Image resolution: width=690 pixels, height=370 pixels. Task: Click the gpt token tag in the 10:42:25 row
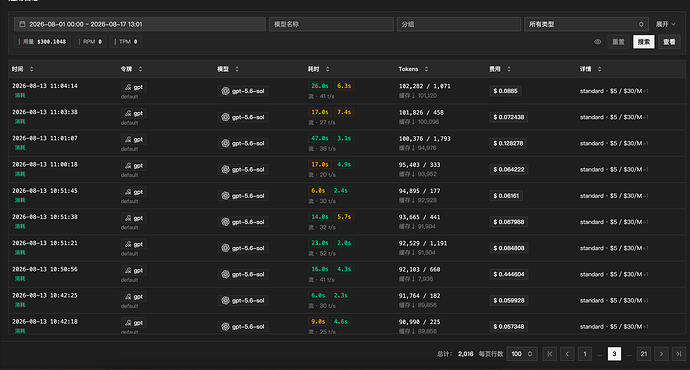[133, 297]
